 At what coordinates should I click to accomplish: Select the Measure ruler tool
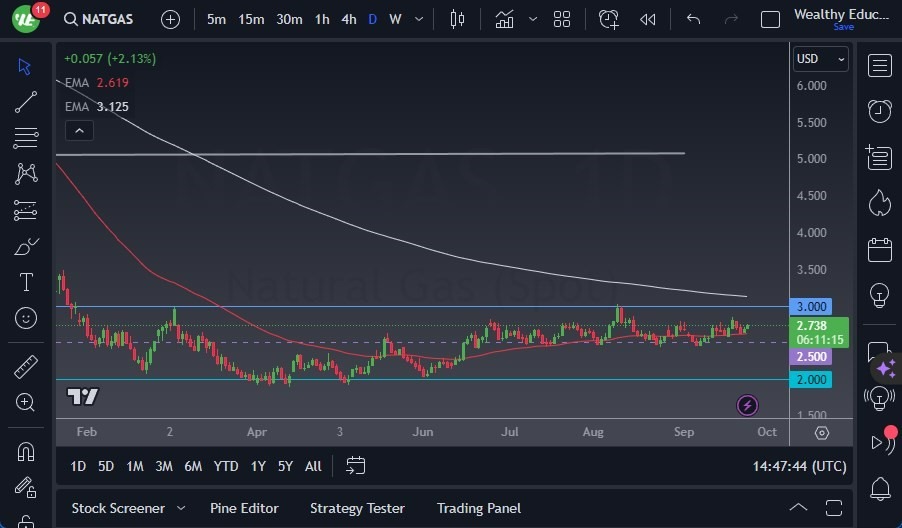[26, 367]
